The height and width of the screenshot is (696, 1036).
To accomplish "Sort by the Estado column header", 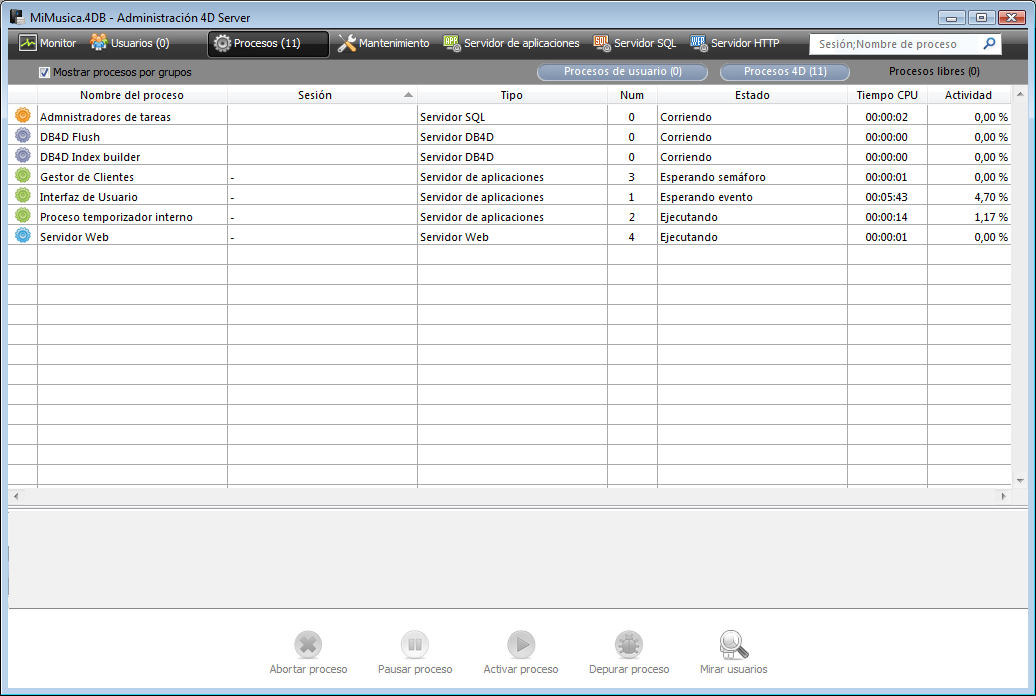I will click(x=753, y=95).
